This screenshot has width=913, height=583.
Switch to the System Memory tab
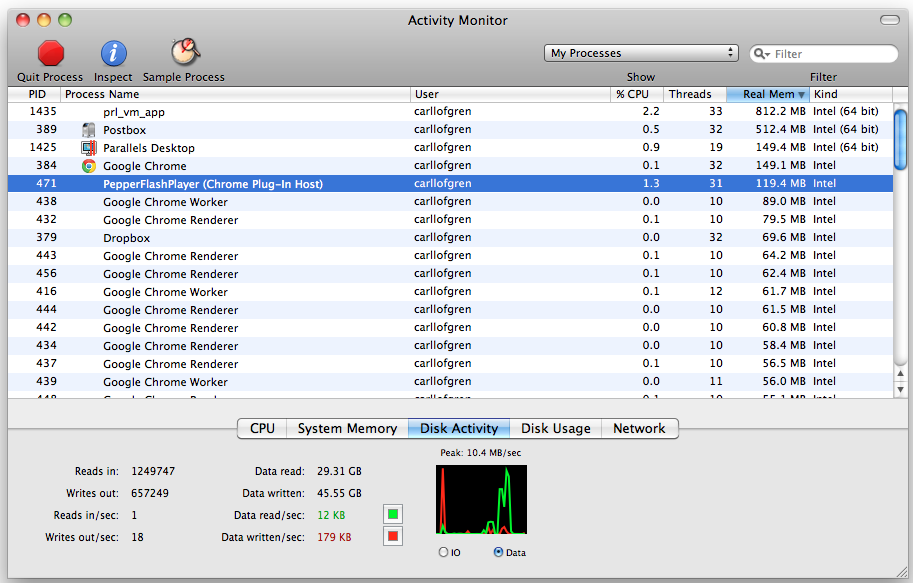tap(347, 429)
